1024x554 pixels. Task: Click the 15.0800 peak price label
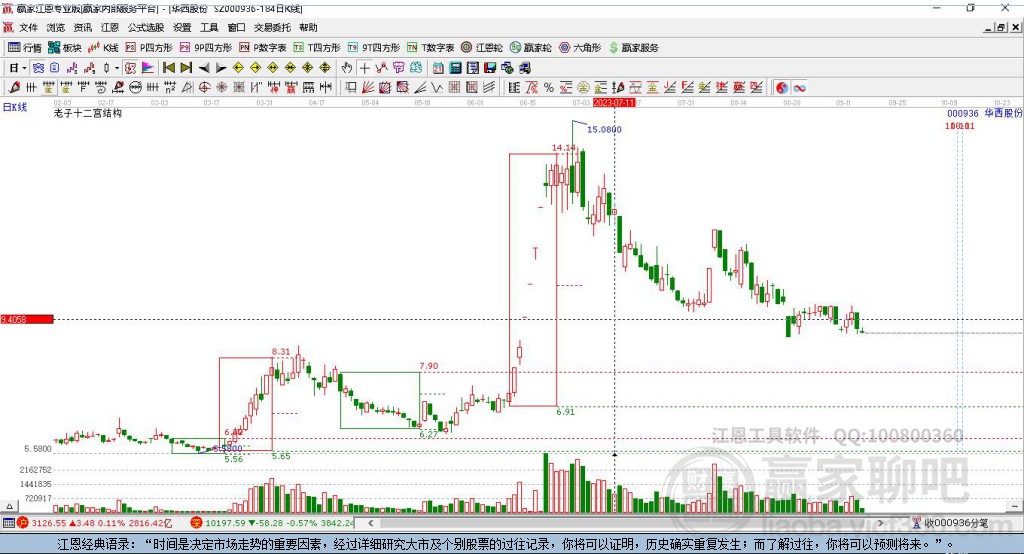click(x=604, y=129)
